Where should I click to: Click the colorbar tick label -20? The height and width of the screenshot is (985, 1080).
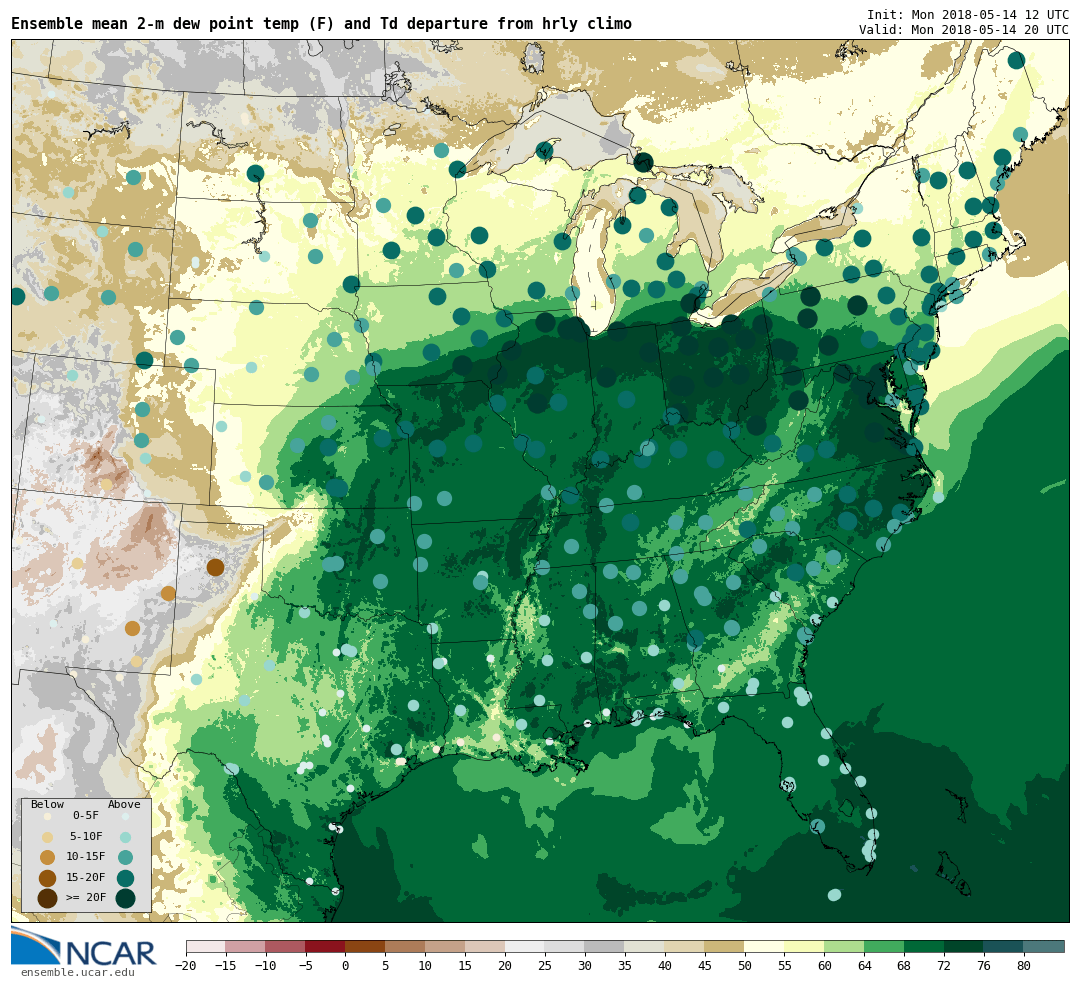tap(185, 966)
